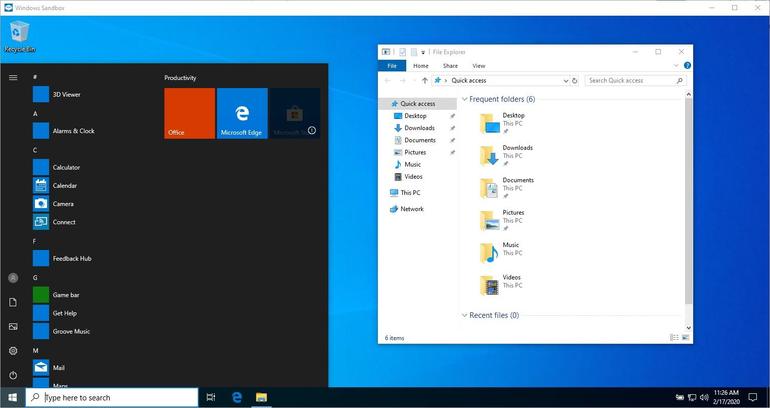Refresh the Quick access address bar
The width and height of the screenshot is (770, 408).
click(x=575, y=81)
